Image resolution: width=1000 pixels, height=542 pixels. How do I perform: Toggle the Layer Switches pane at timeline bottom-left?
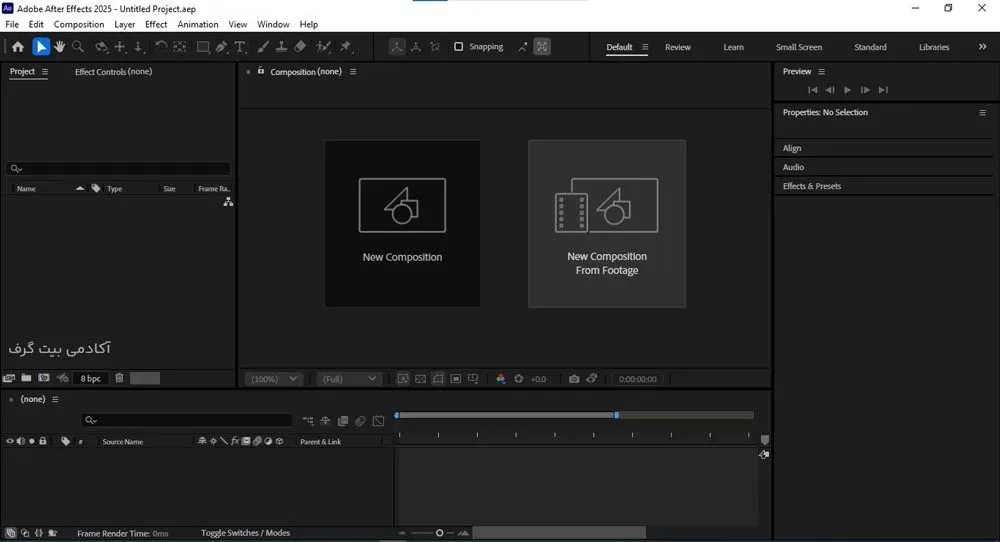click(10, 533)
